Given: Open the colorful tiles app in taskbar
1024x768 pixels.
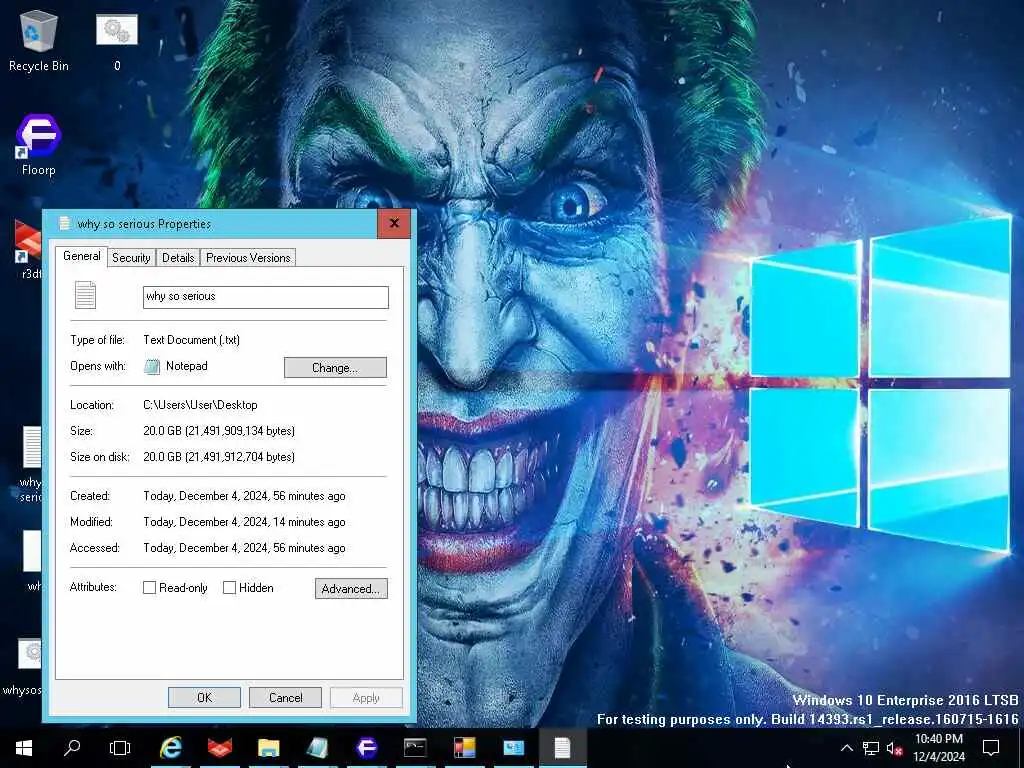Looking at the screenshot, I should click(464, 748).
